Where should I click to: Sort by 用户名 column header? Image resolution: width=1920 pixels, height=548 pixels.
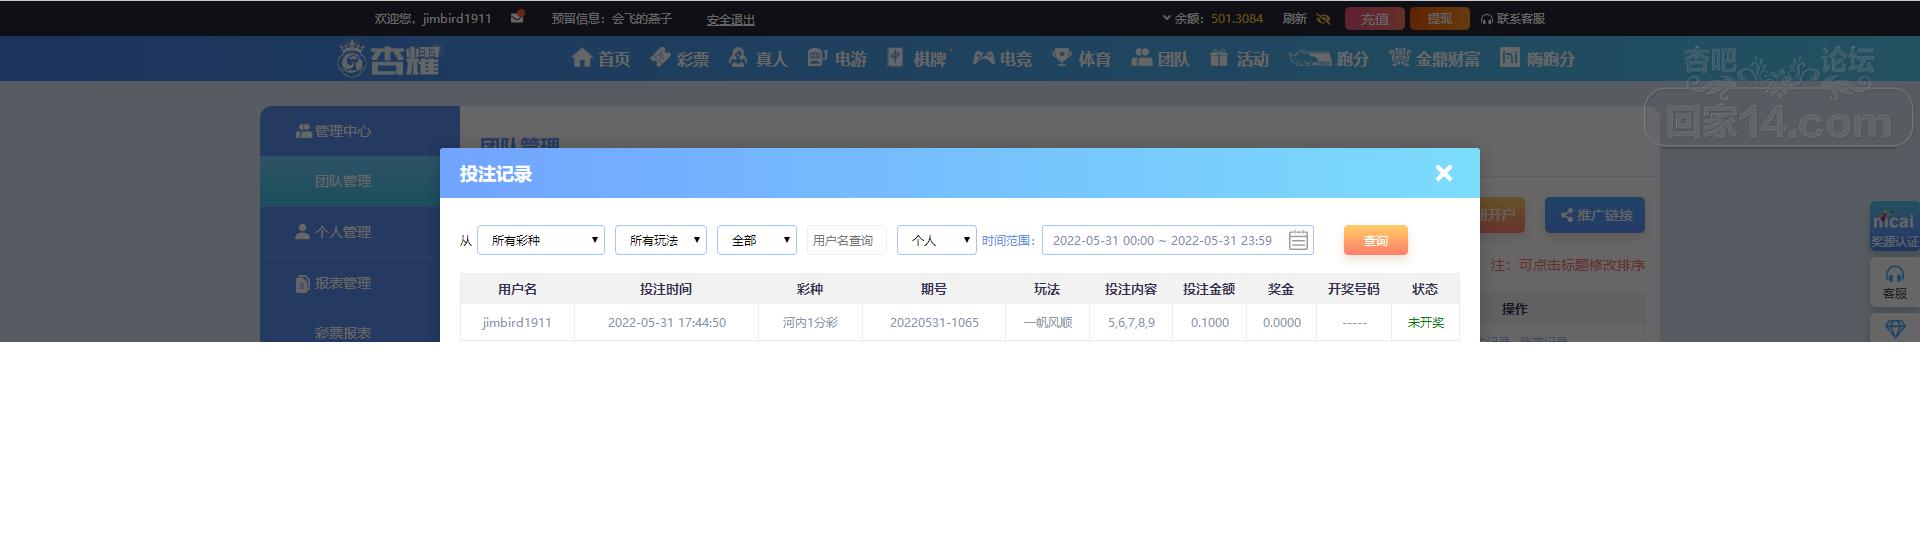point(517,289)
